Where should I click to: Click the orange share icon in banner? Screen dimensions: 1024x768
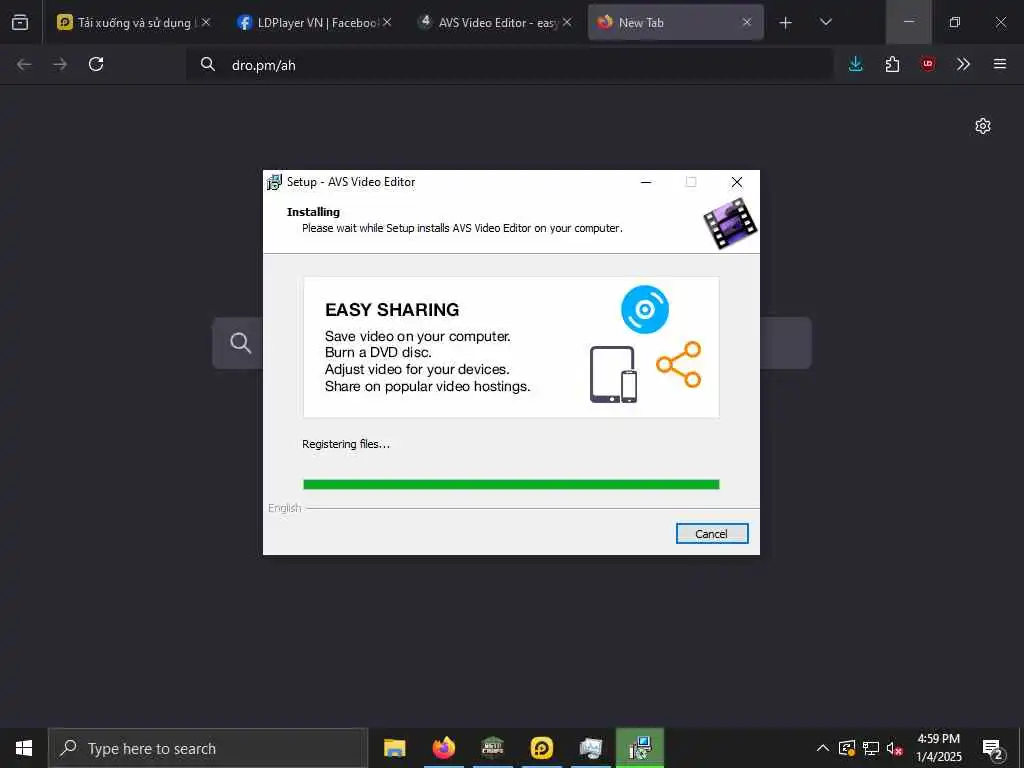pos(679,364)
